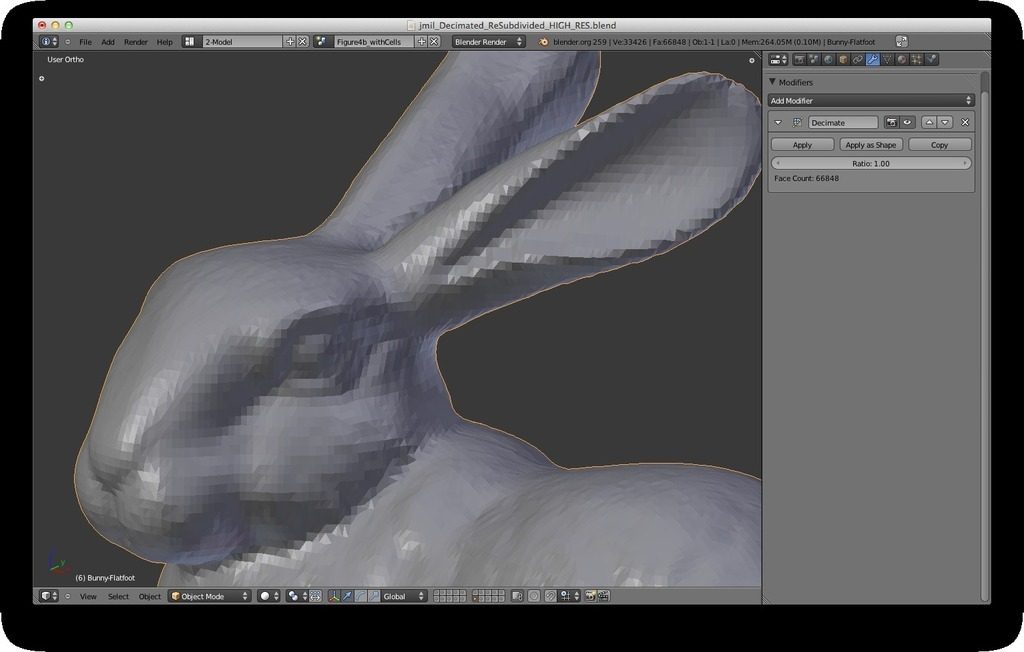Open the Object Mode selector

[x=209, y=596]
